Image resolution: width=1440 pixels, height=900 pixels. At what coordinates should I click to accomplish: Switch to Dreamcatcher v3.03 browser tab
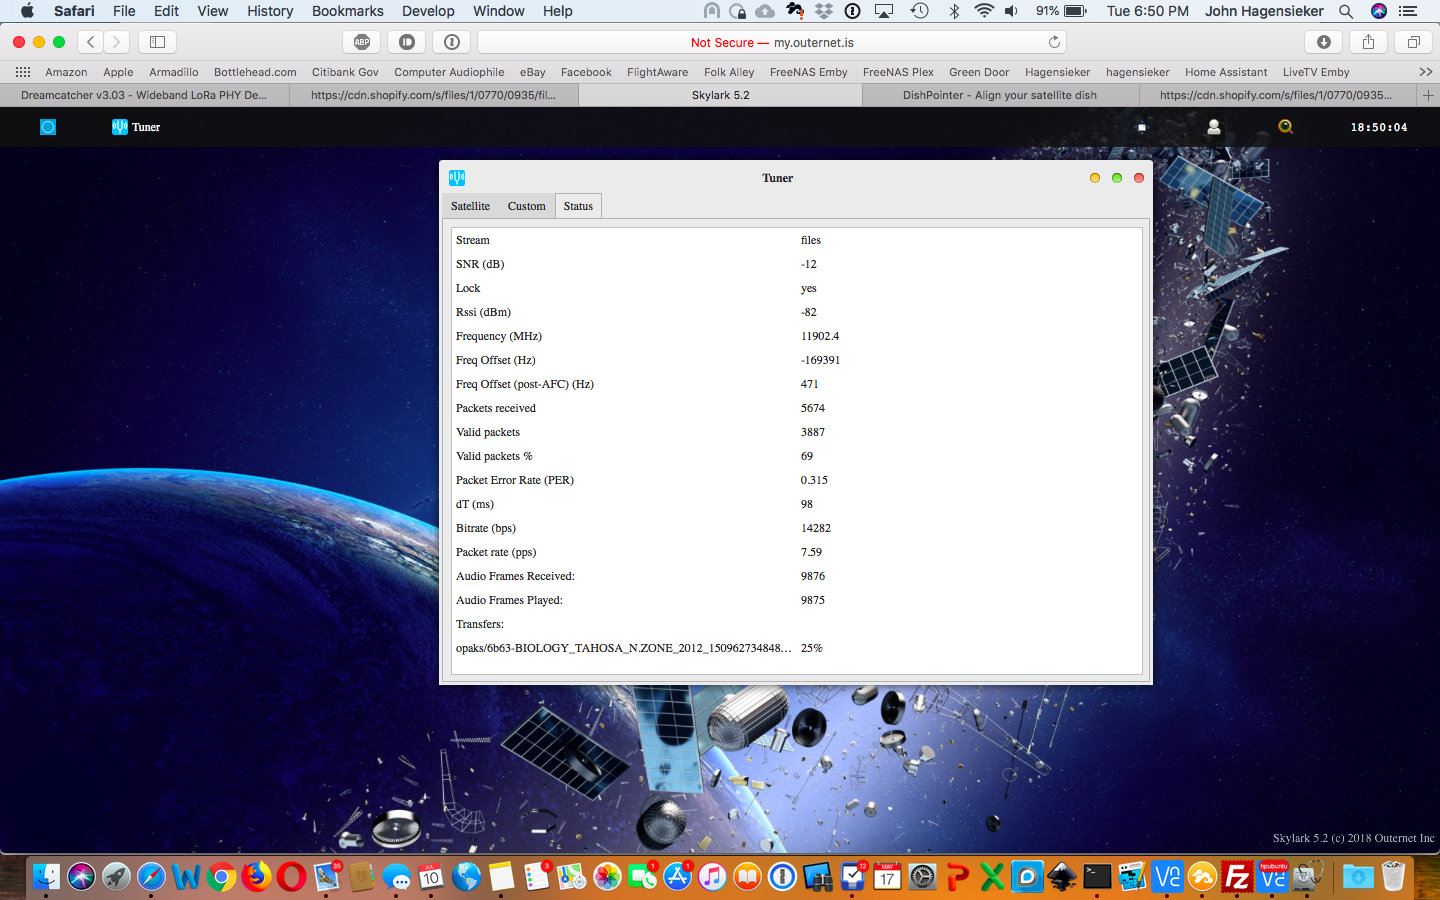(x=144, y=95)
